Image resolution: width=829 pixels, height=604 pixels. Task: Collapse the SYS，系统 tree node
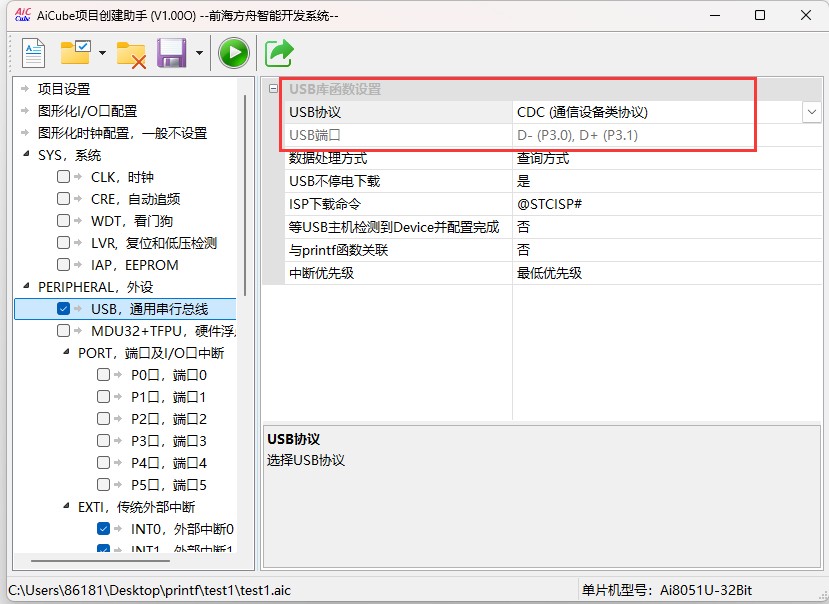(26, 154)
